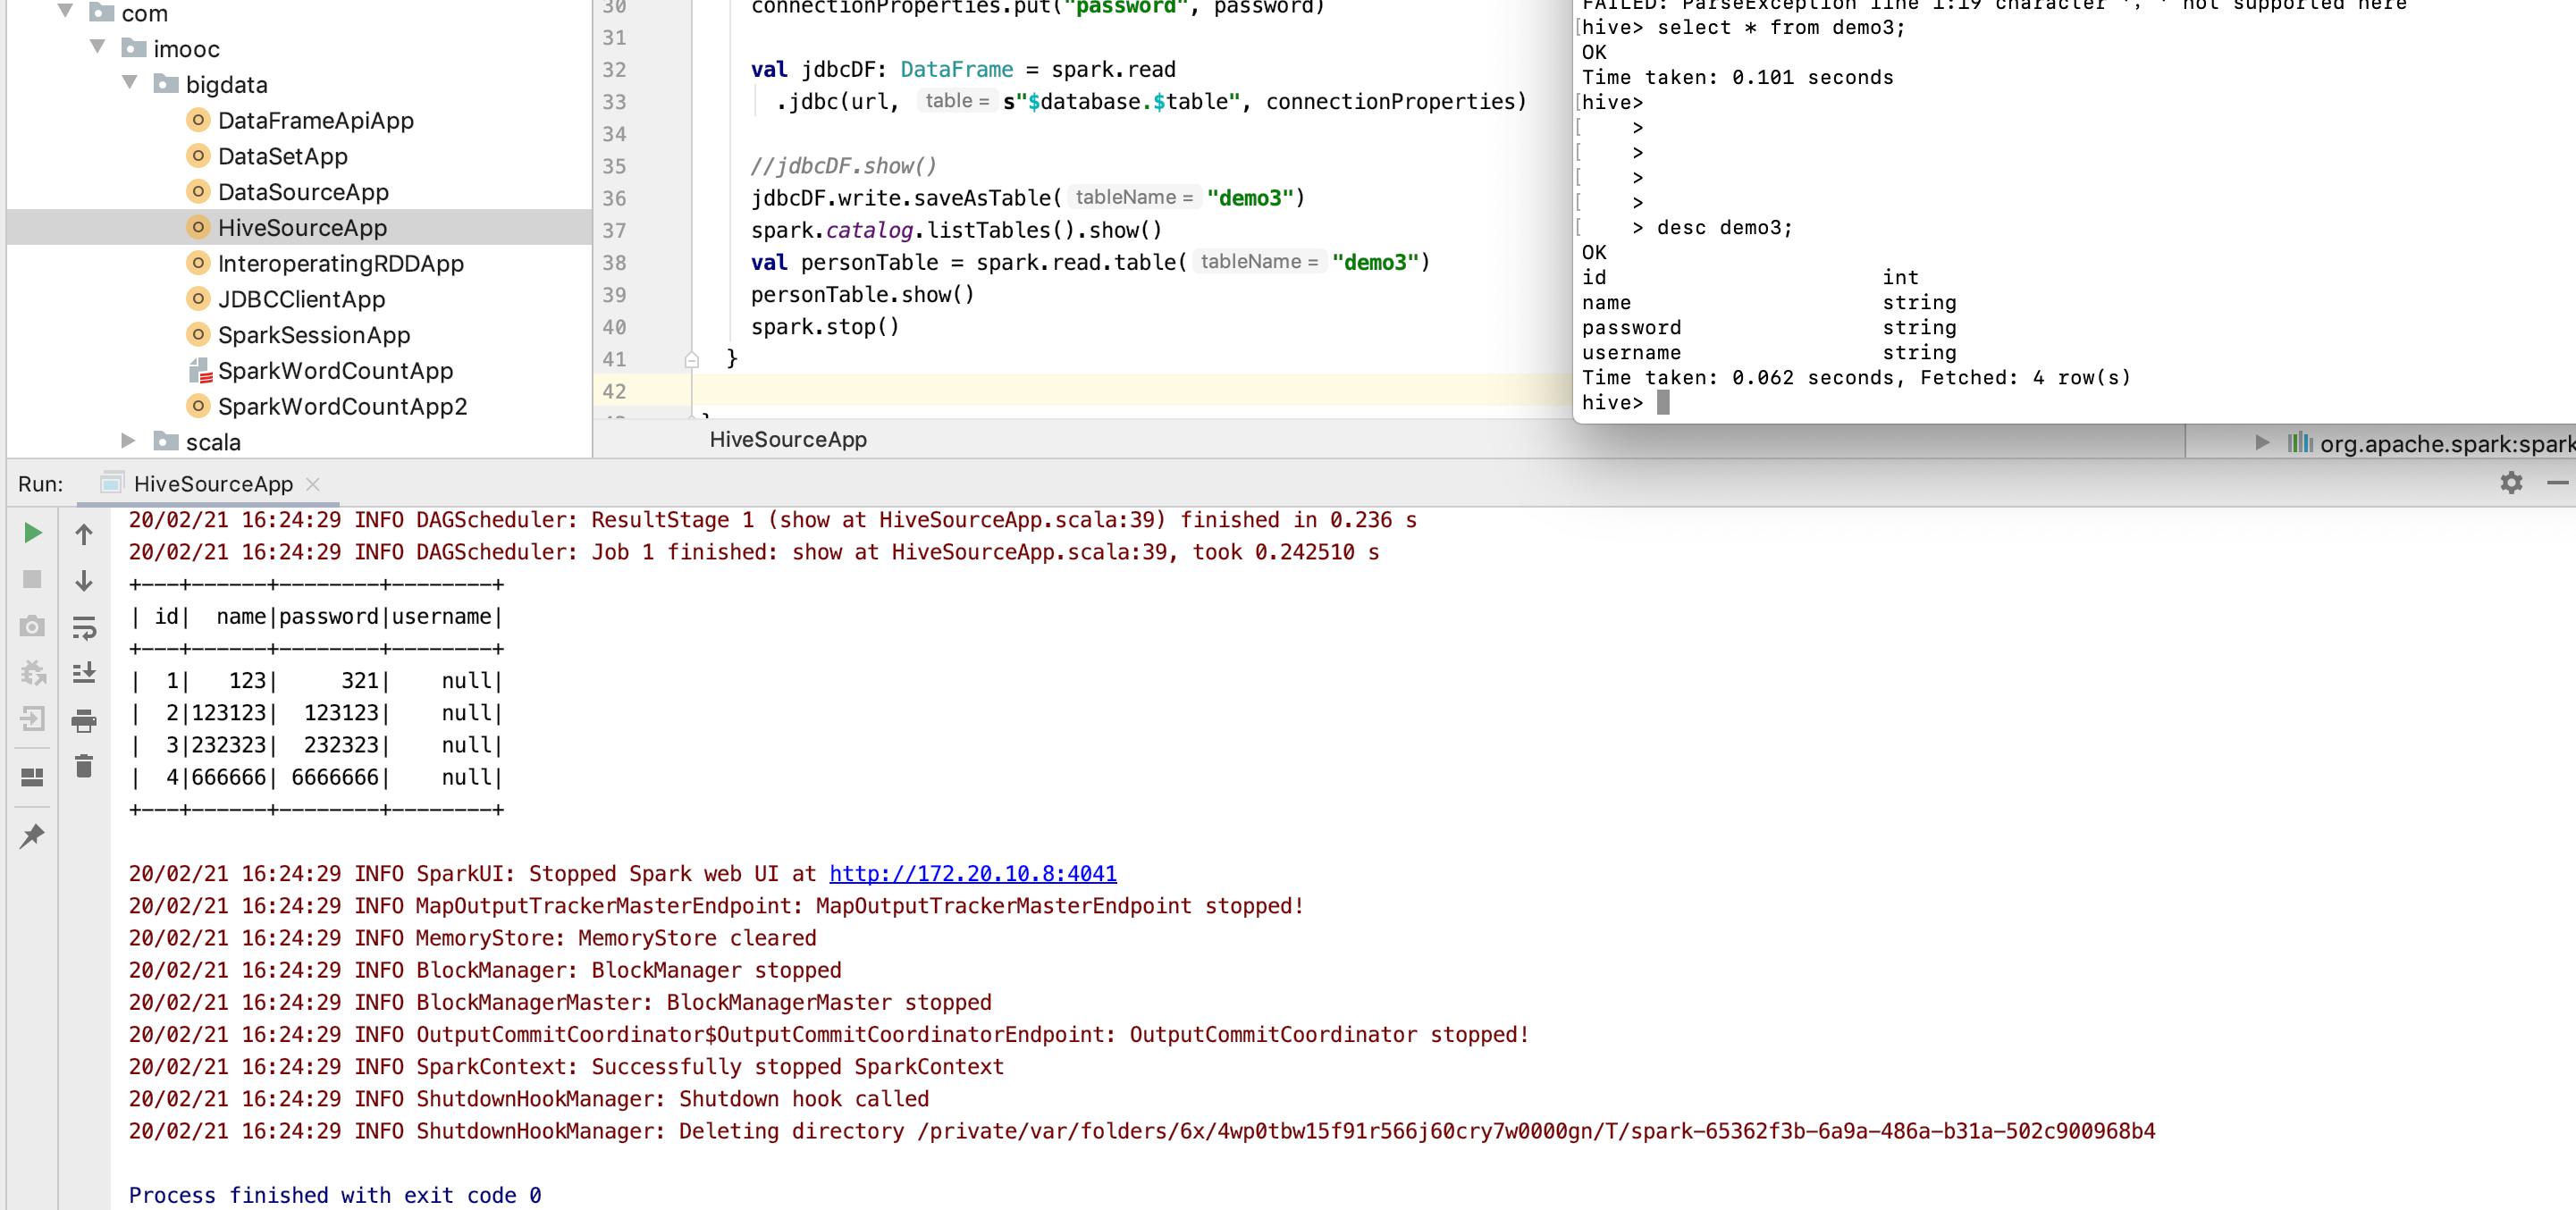Toggle soft-wrap in the Run console
This screenshot has width=2576, height=1210.
84,628
